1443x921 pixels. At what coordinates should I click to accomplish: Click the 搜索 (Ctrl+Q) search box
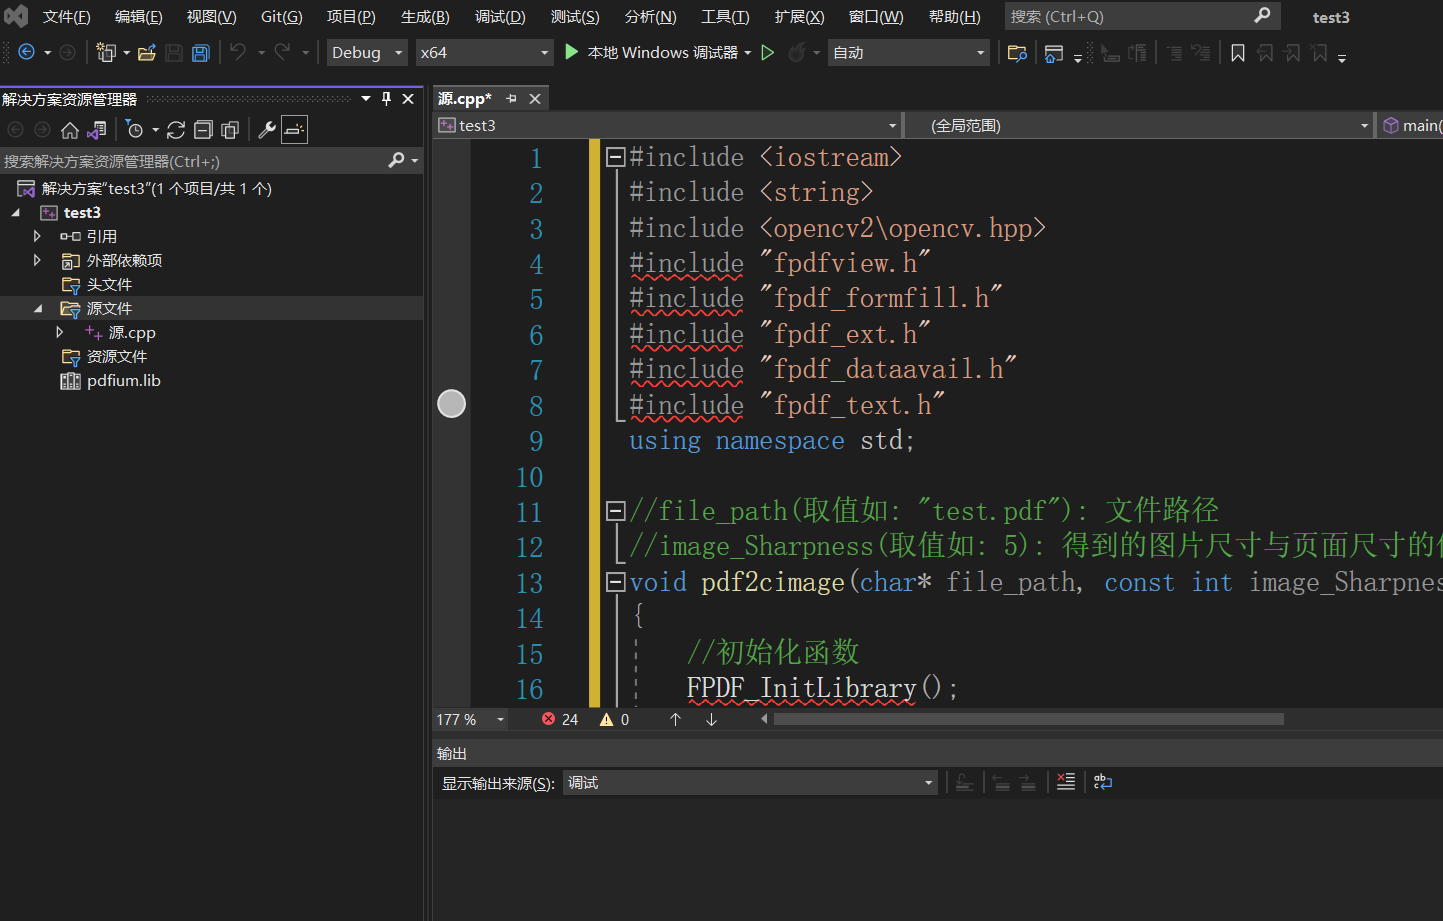(x=1142, y=16)
